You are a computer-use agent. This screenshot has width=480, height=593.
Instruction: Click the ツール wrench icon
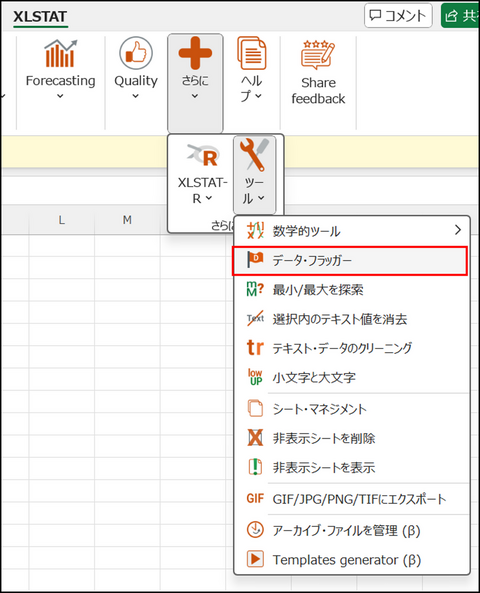point(254,154)
